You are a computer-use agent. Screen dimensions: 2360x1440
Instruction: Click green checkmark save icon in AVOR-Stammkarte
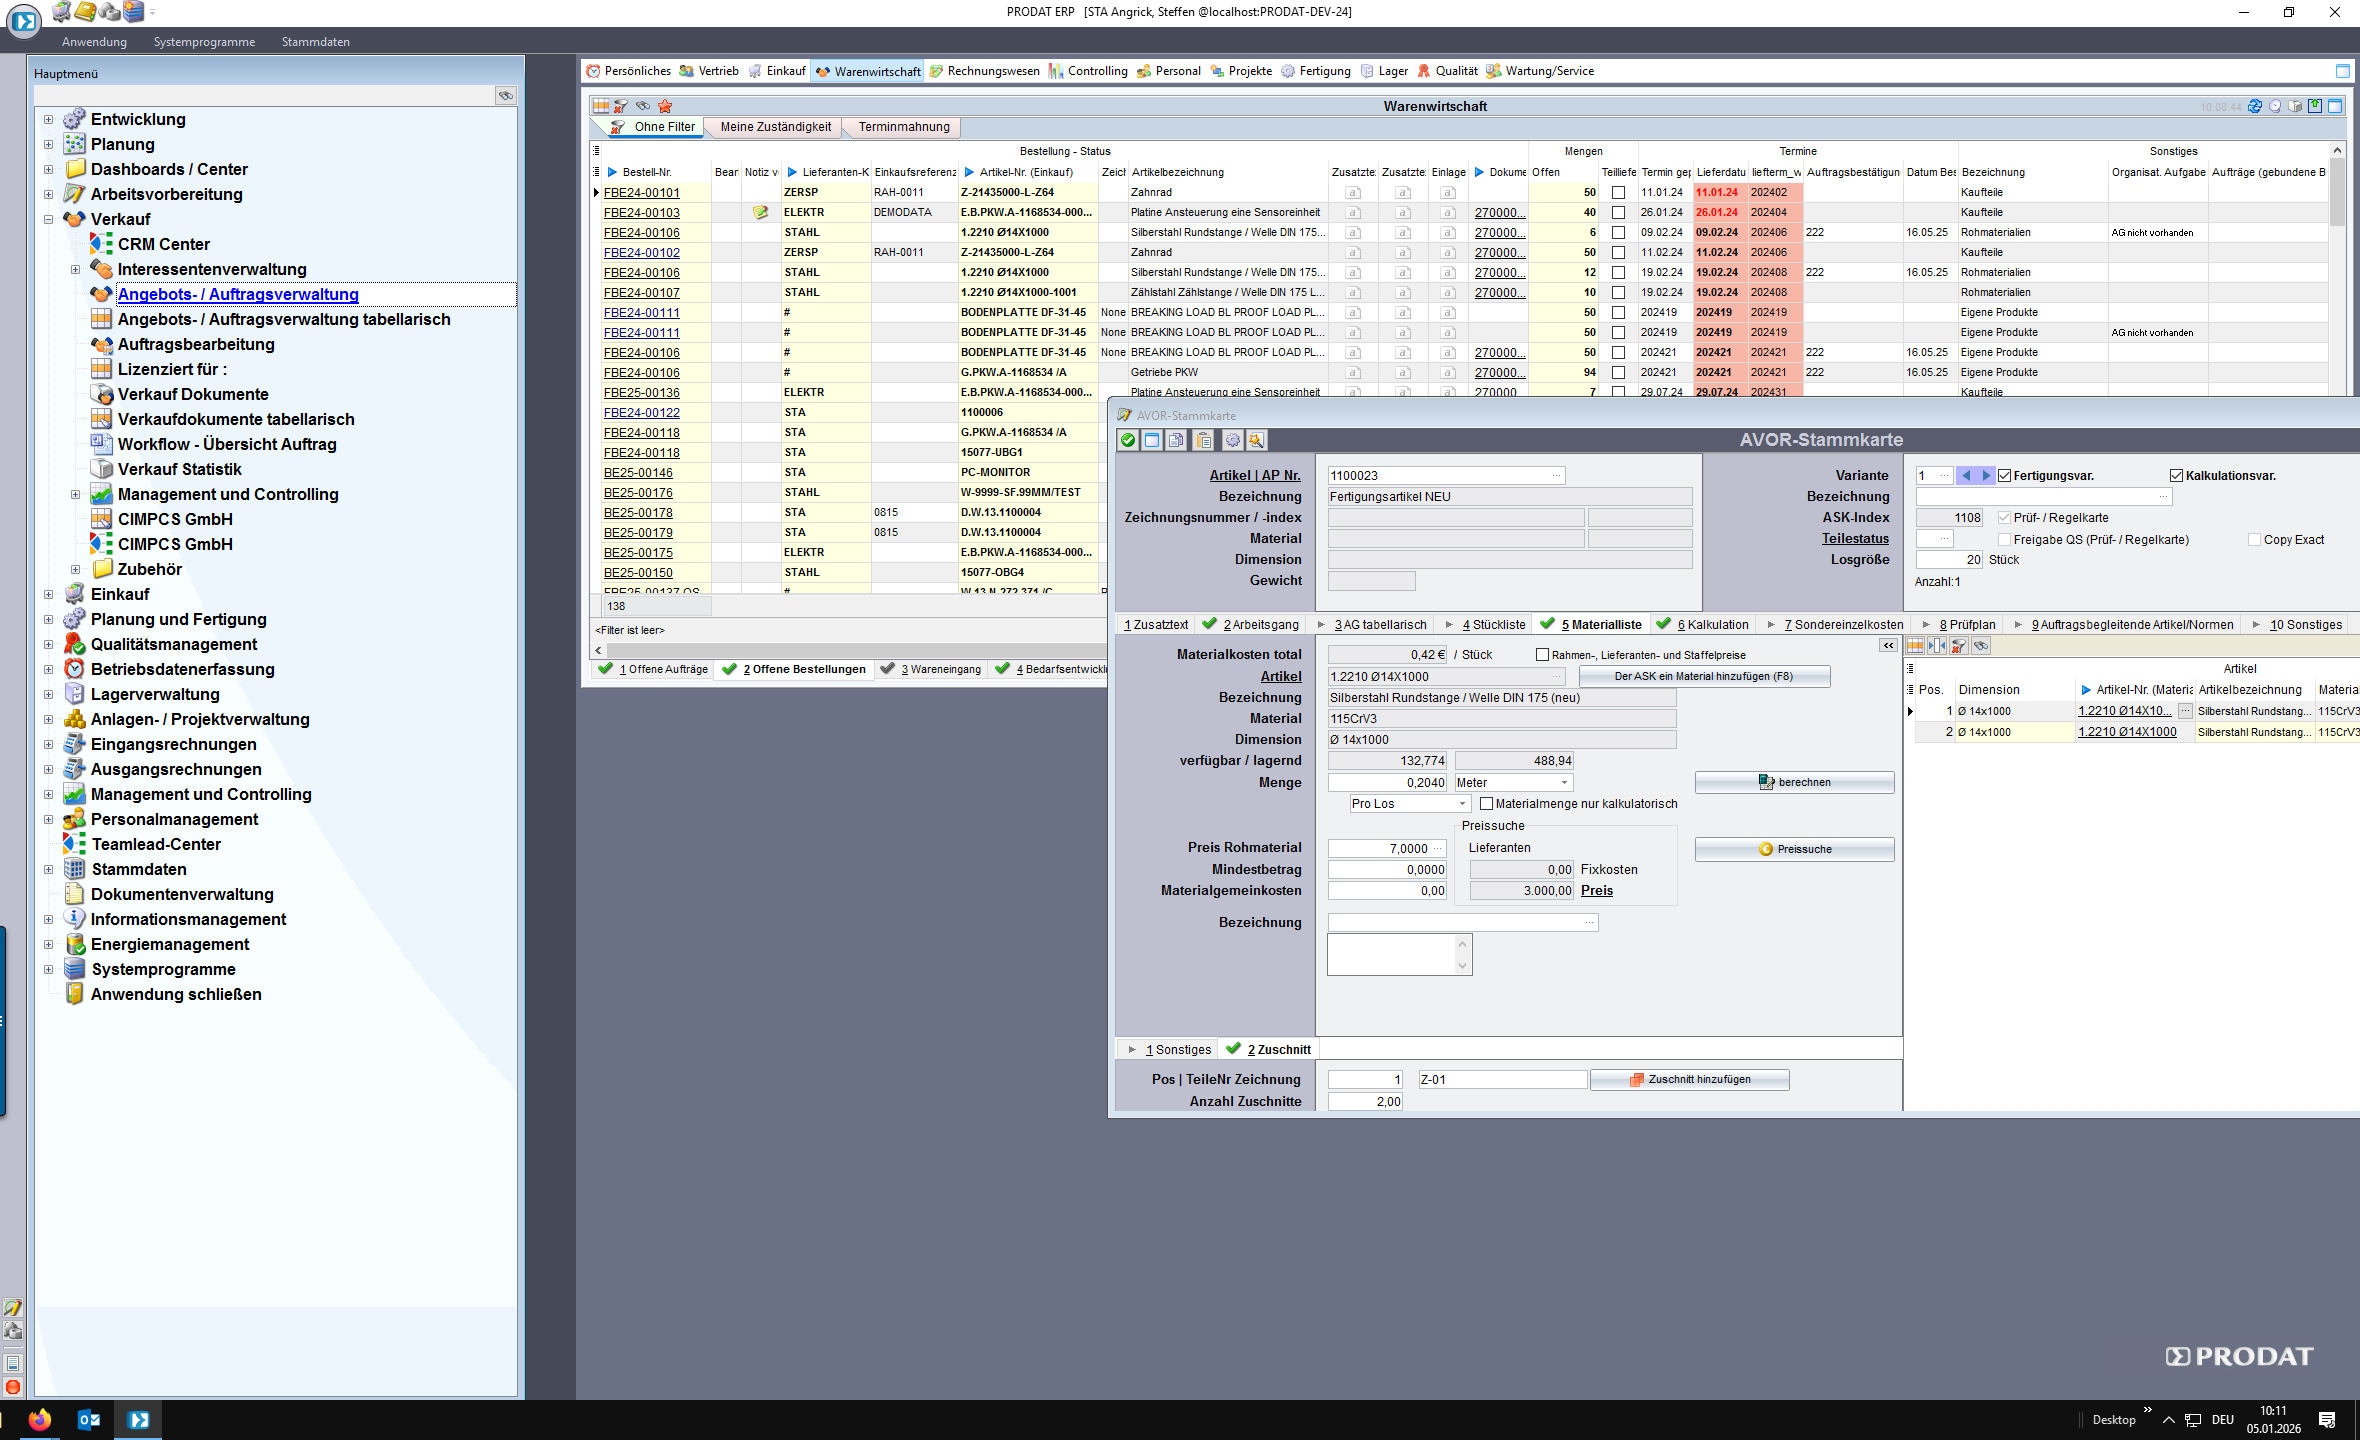click(1128, 440)
